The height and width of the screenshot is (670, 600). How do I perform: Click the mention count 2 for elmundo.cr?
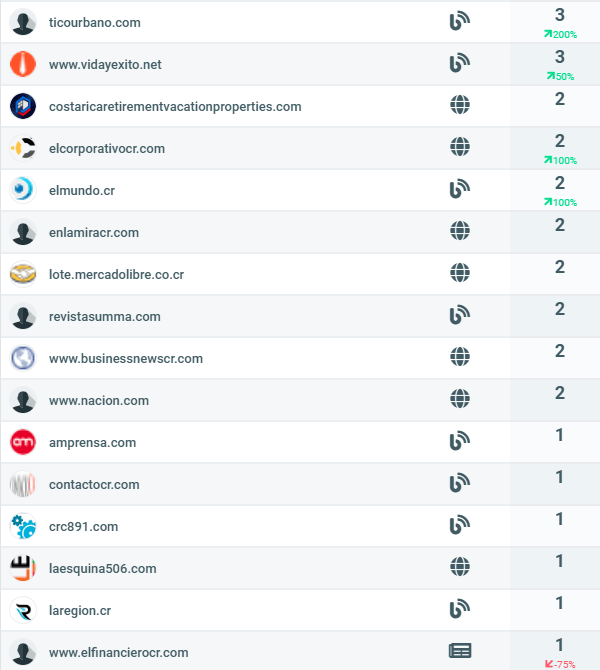tap(560, 183)
